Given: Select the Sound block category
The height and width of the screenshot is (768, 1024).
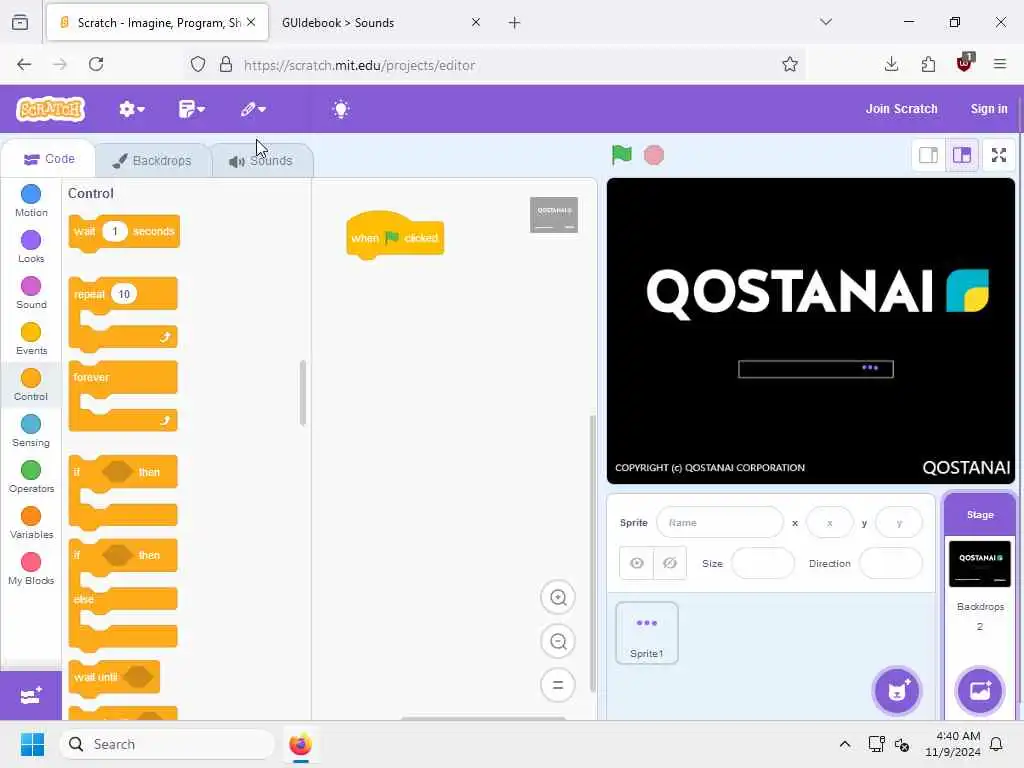Looking at the screenshot, I should (31, 293).
